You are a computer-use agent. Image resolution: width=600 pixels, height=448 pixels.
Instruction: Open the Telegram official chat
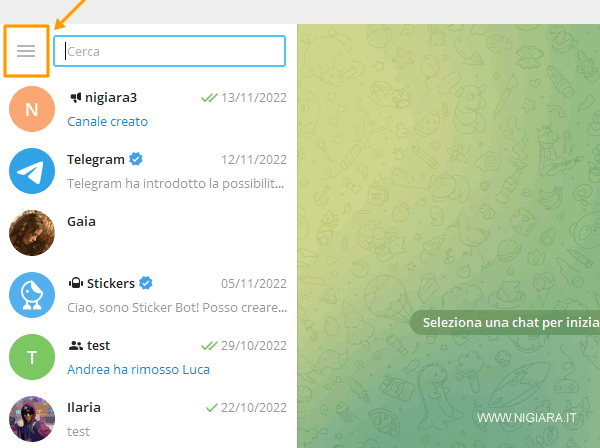pyautogui.click(x=148, y=171)
